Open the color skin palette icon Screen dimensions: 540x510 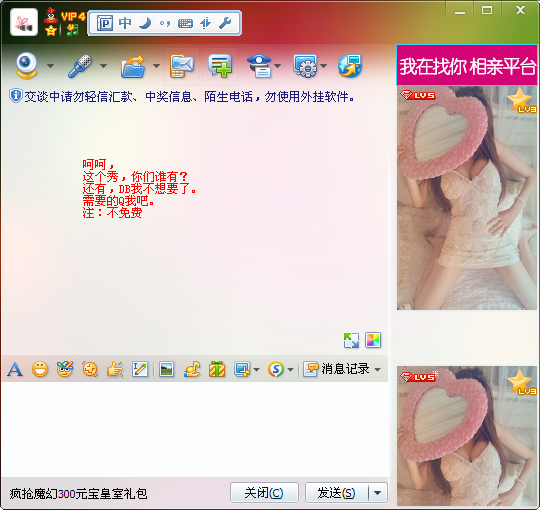[373, 340]
